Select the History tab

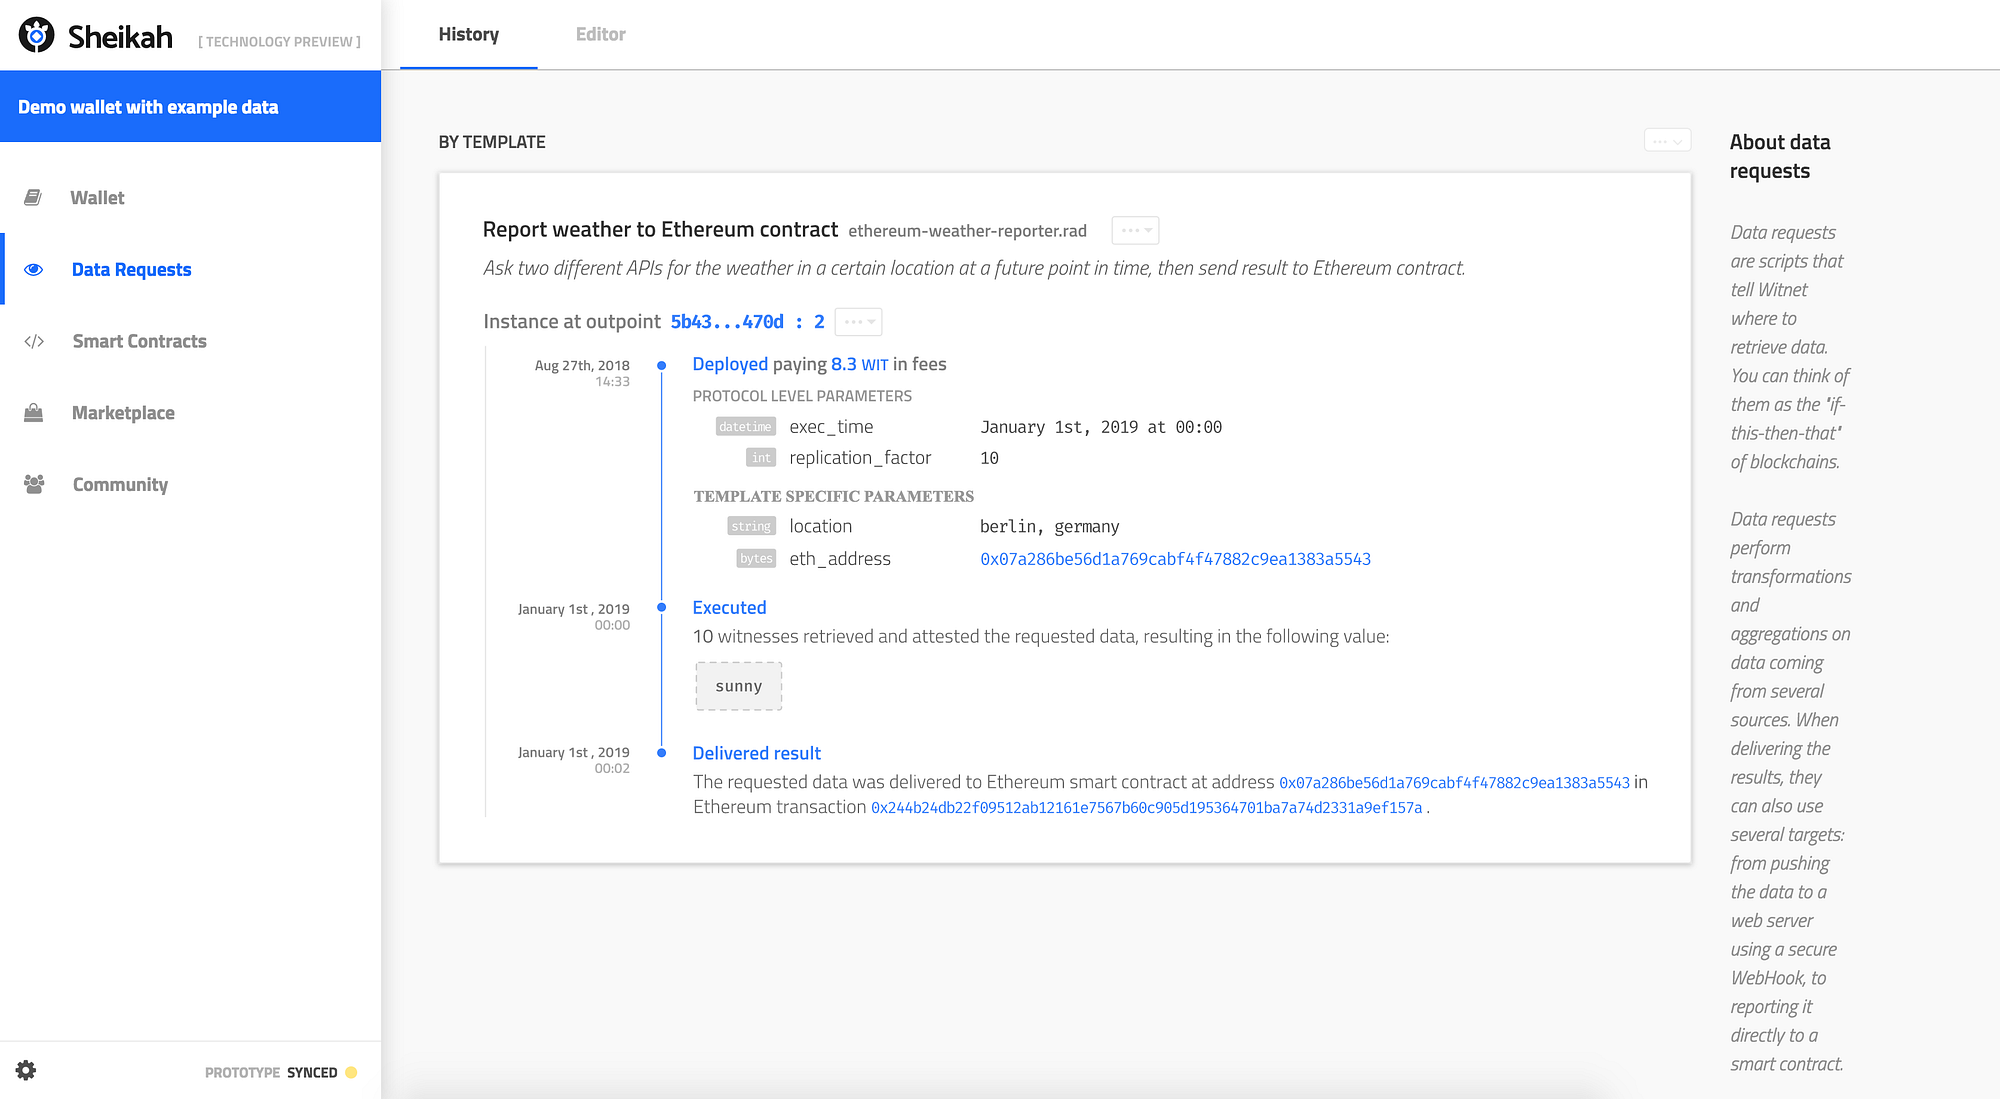point(468,35)
